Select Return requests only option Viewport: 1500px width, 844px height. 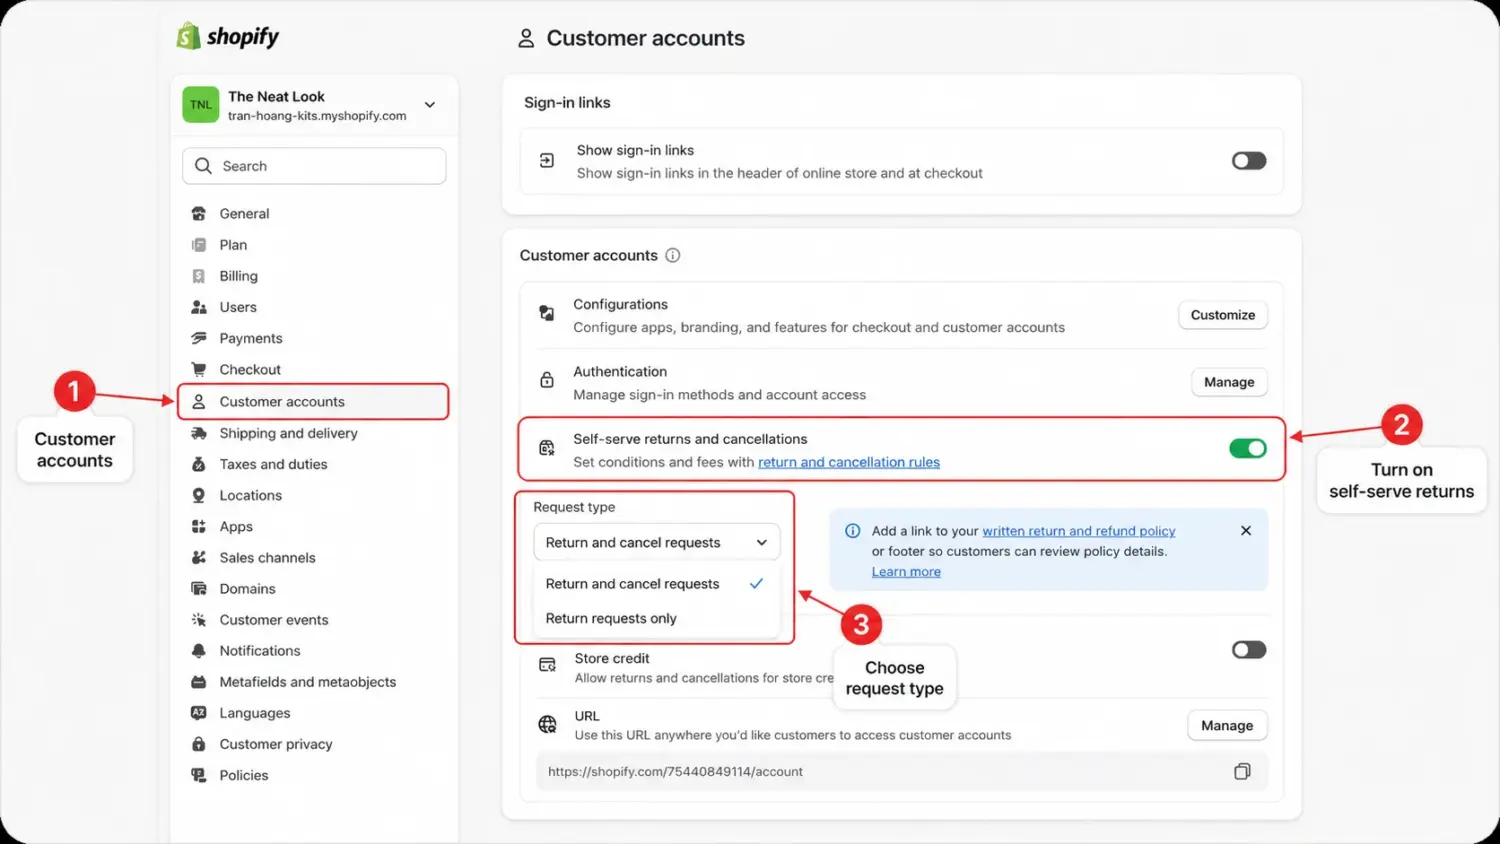coord(656,619)
